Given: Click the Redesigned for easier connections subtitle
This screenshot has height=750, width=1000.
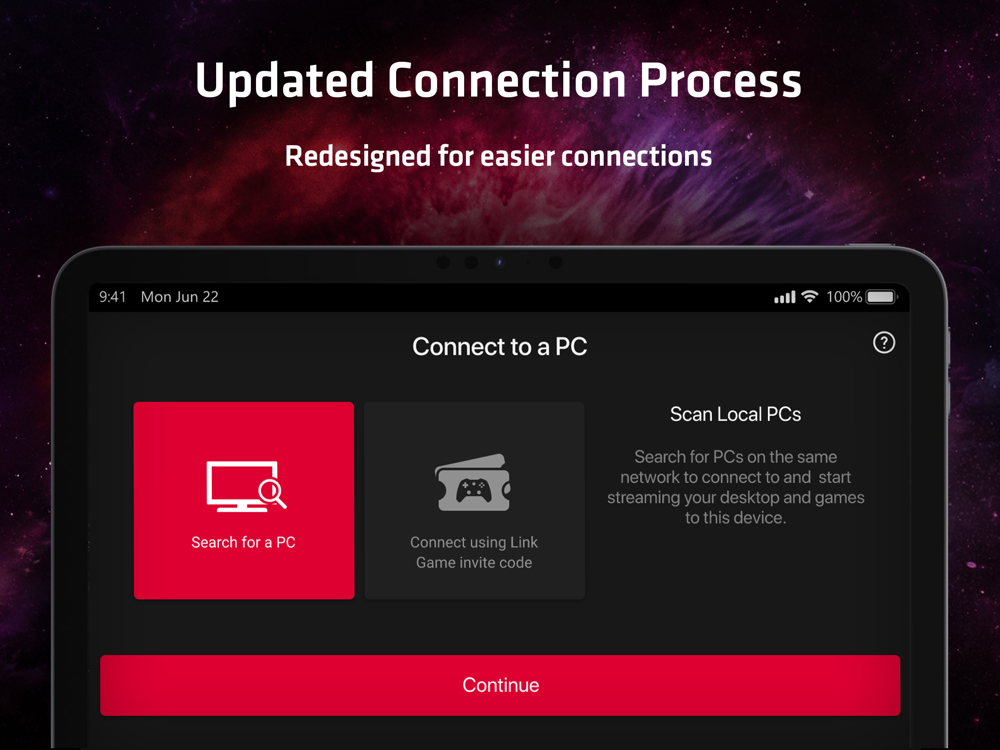Looking at the screenshot, I should point(498,156).
